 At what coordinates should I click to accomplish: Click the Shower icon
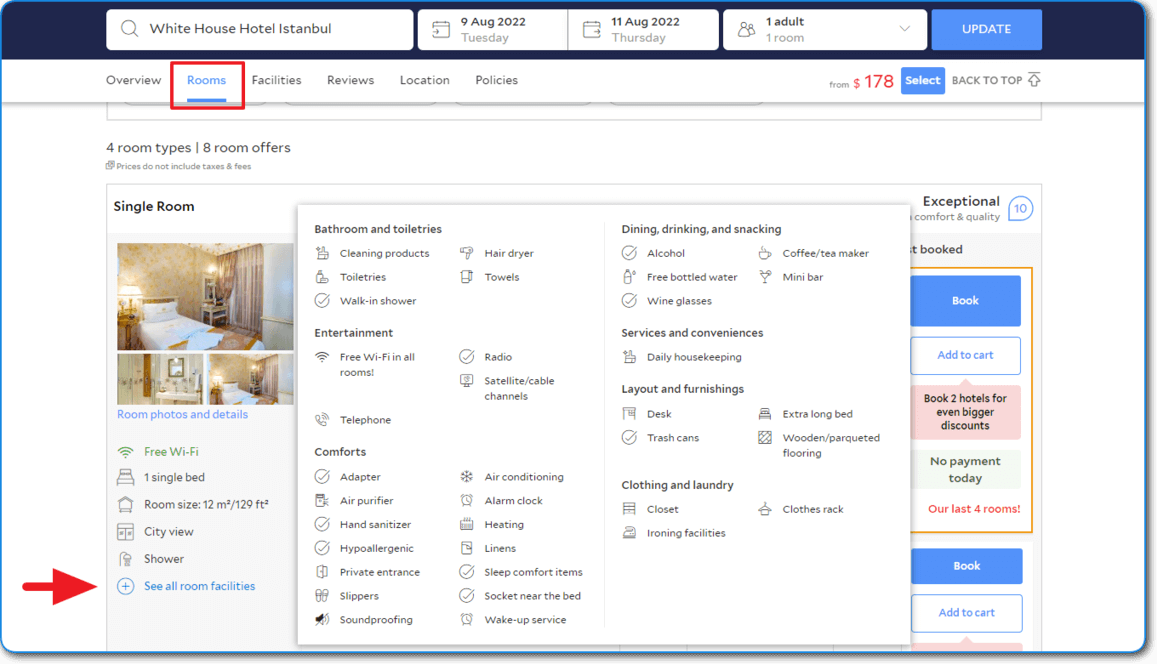pyautogui.click(x=125, y=559)
